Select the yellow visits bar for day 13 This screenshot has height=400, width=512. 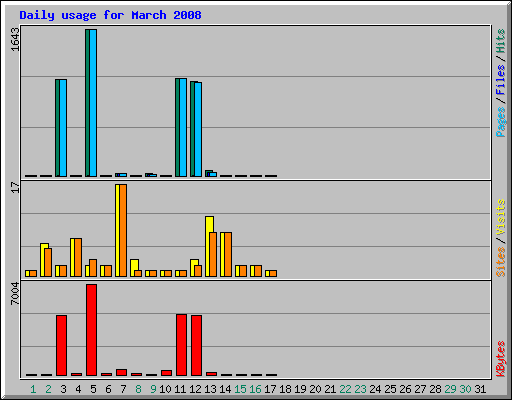click(209, 246)
